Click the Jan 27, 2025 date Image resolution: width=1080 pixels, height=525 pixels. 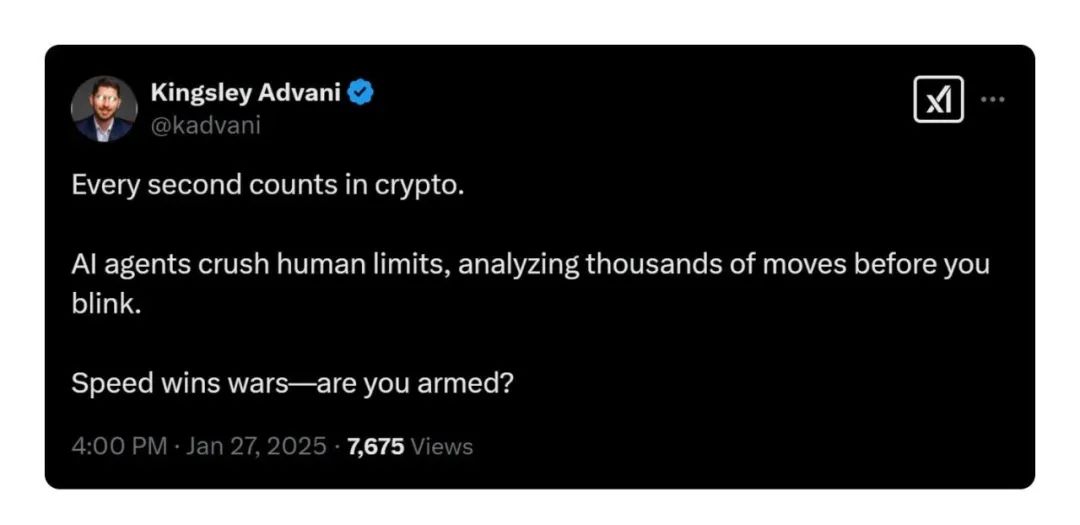(254, 446)
